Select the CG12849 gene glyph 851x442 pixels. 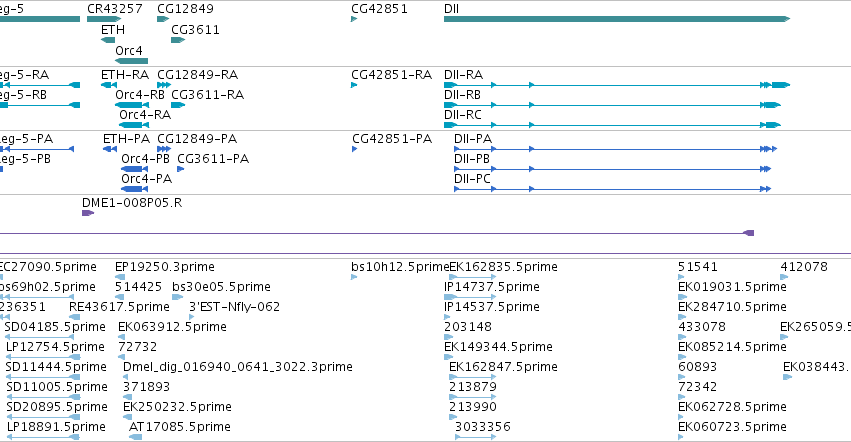[163, 19]
